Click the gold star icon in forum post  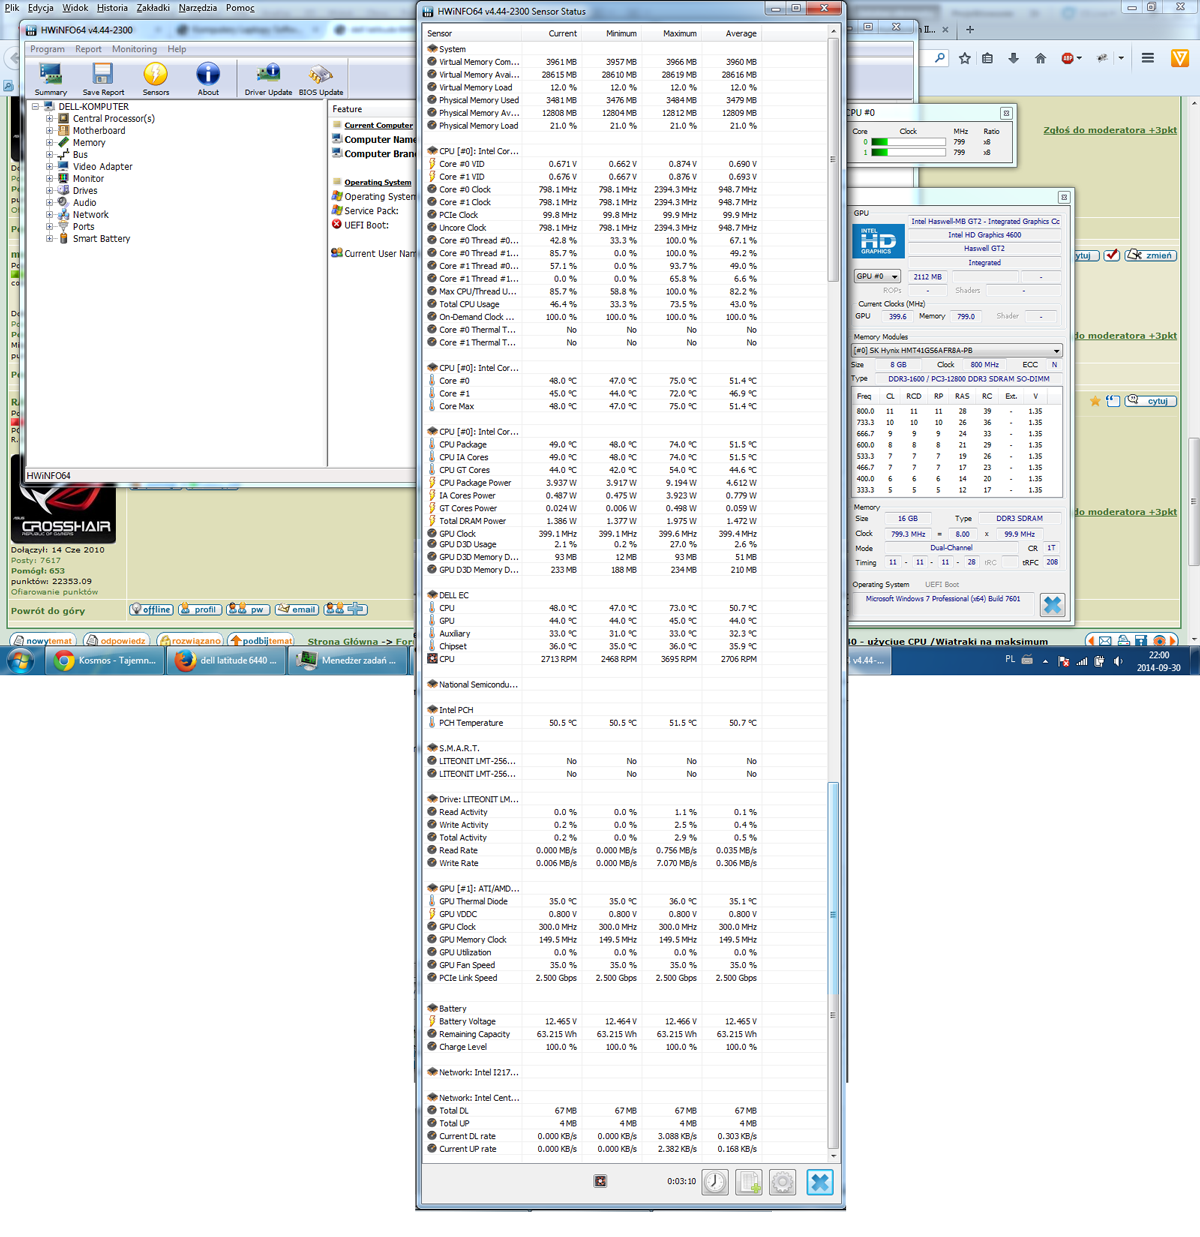pyautogui.click(x=1095, y=401)
